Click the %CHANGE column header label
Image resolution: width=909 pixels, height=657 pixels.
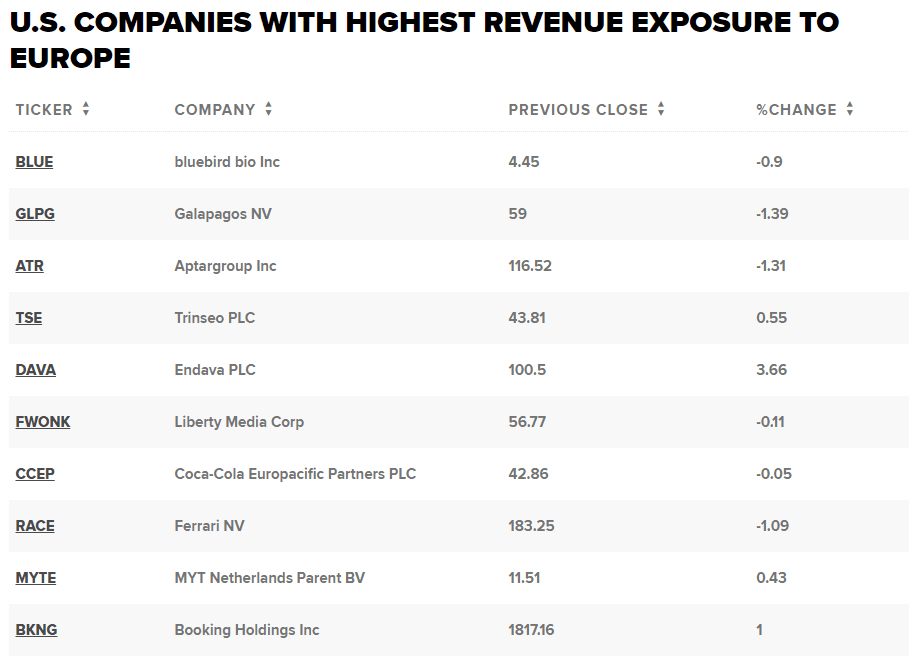(796, 110)
